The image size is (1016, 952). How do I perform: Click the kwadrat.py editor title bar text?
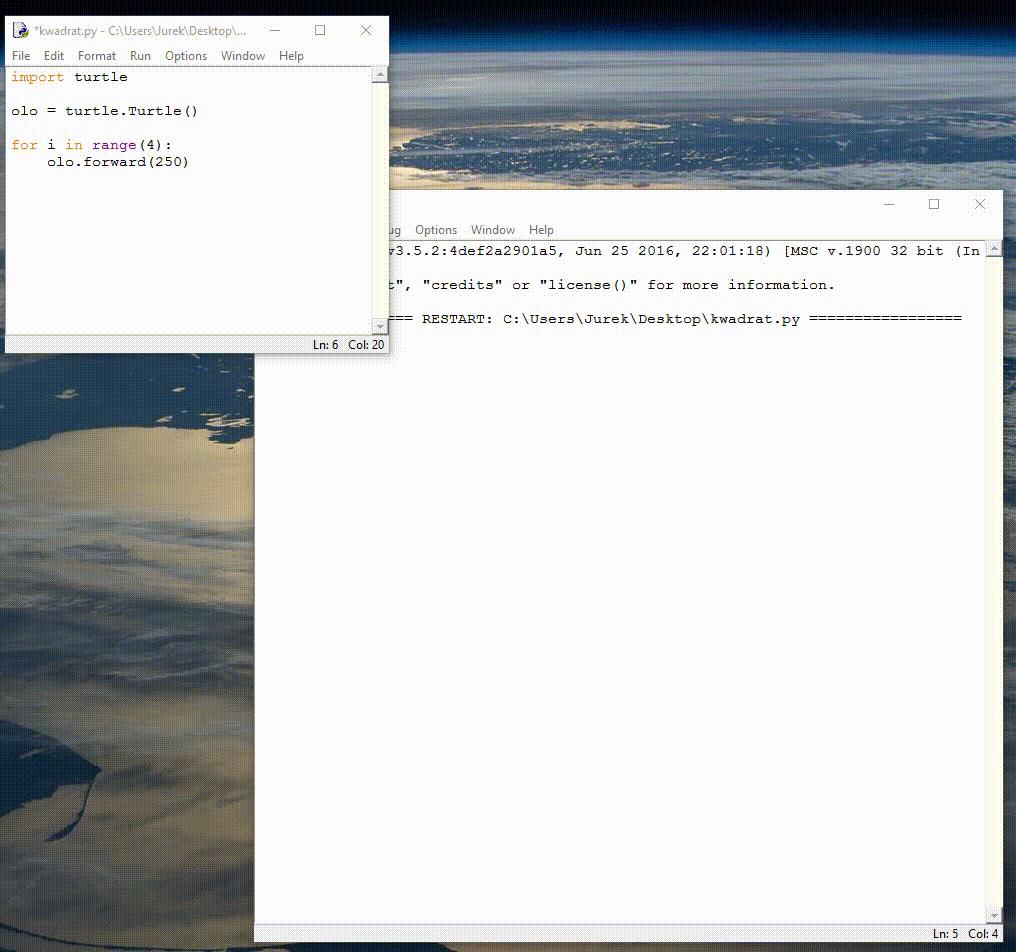140,30
